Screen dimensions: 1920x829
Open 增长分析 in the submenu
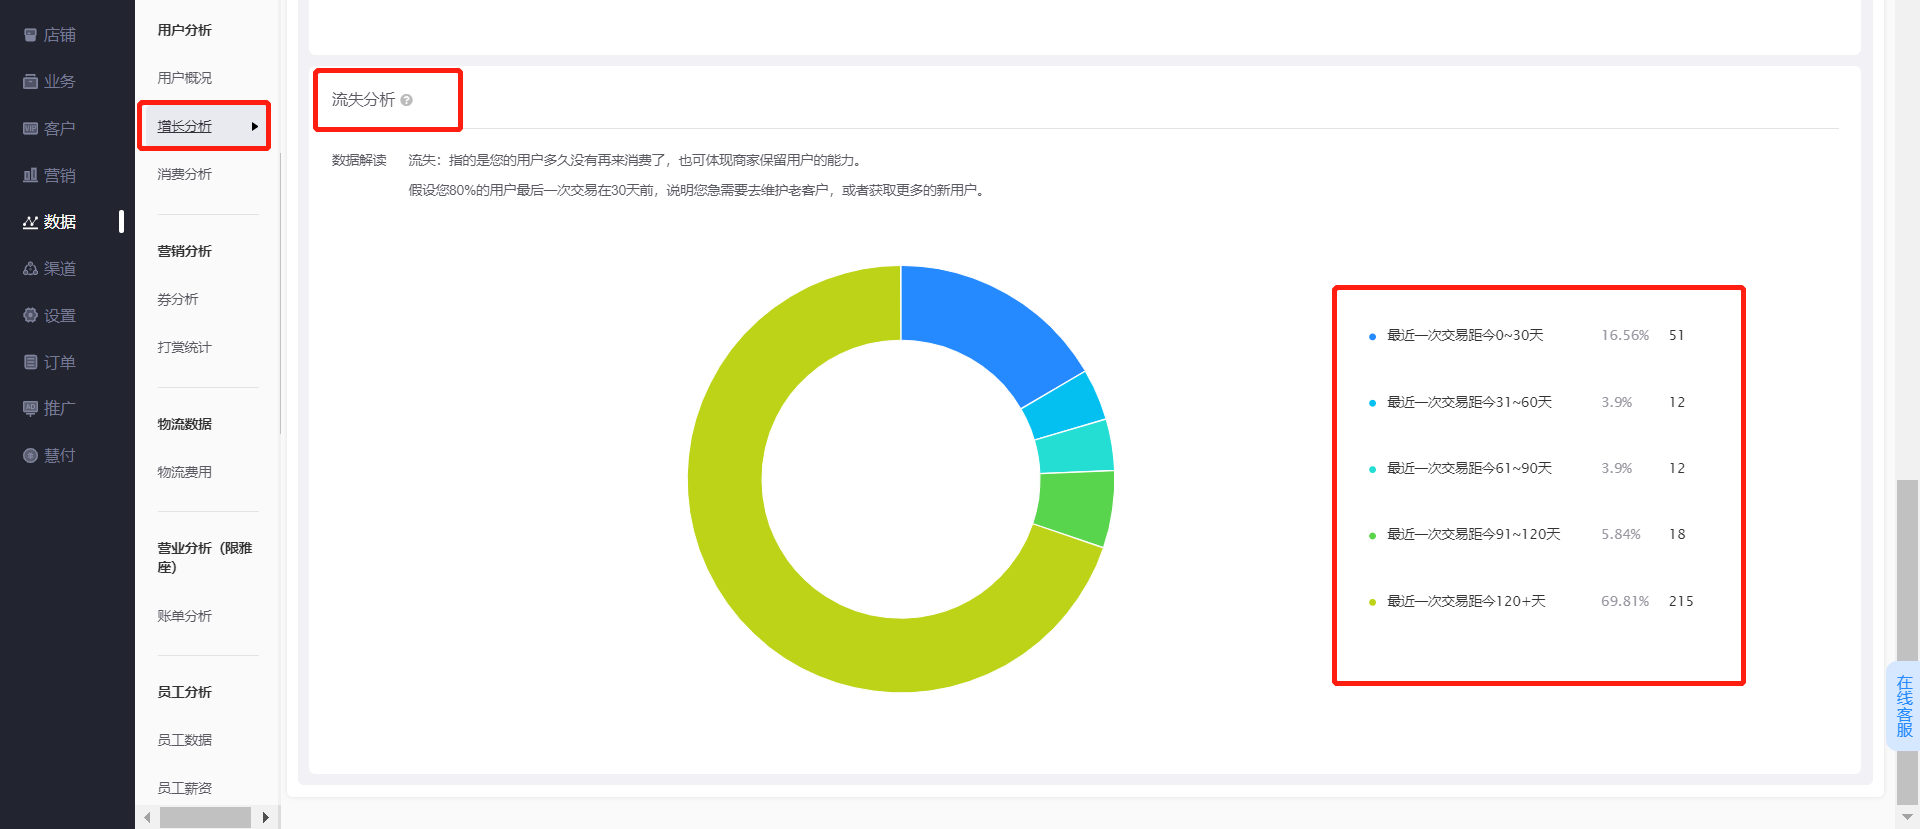pyautogui.click(x=185, y=126)
